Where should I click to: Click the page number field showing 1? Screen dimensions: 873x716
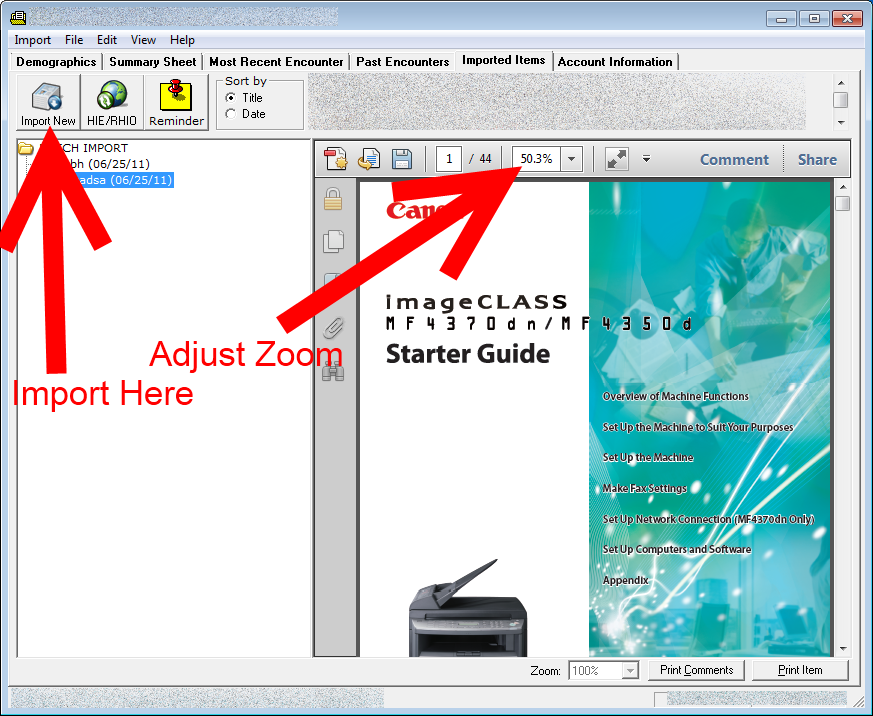(449, 159)
